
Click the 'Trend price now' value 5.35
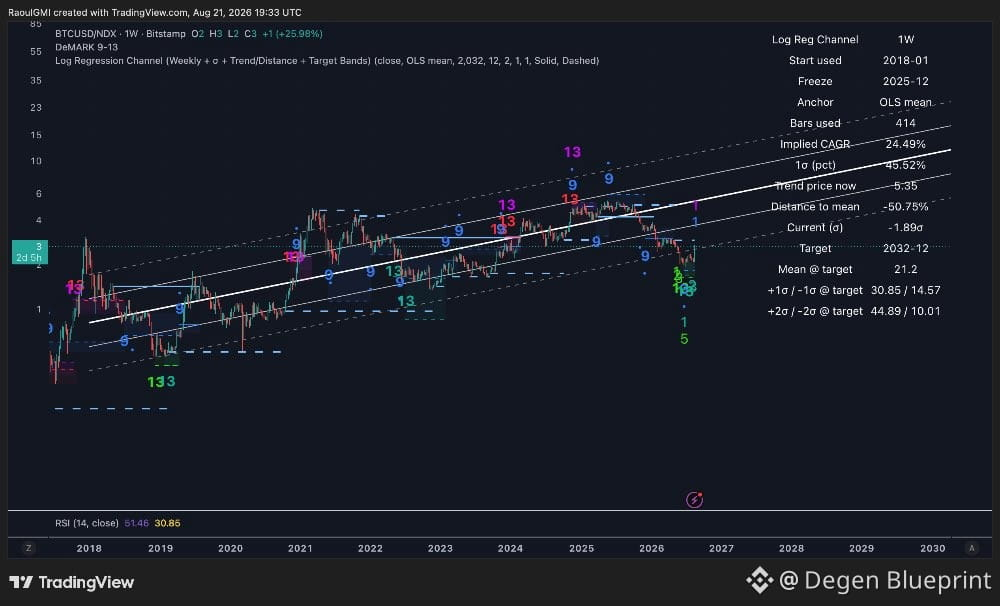point(906,186)
